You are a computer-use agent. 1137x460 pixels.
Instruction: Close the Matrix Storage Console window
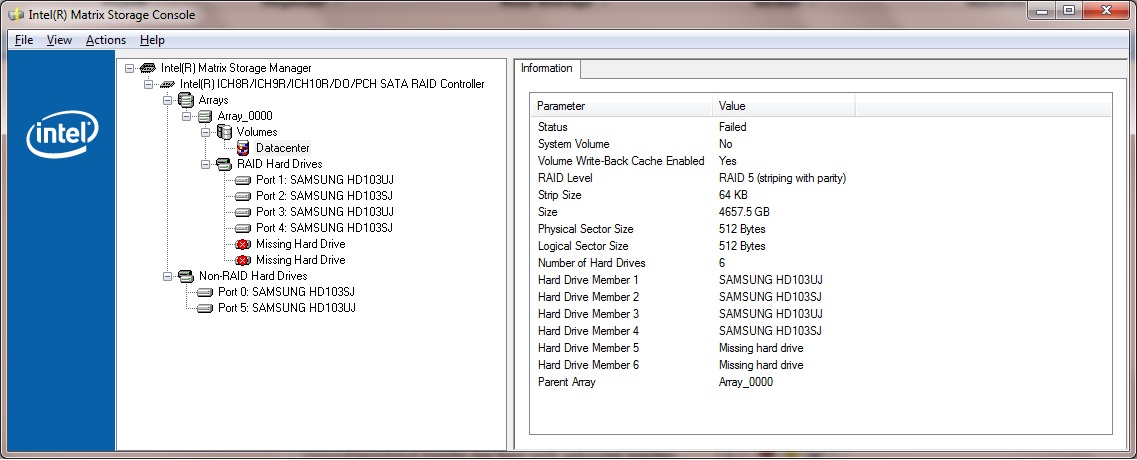pos(1105,11)
